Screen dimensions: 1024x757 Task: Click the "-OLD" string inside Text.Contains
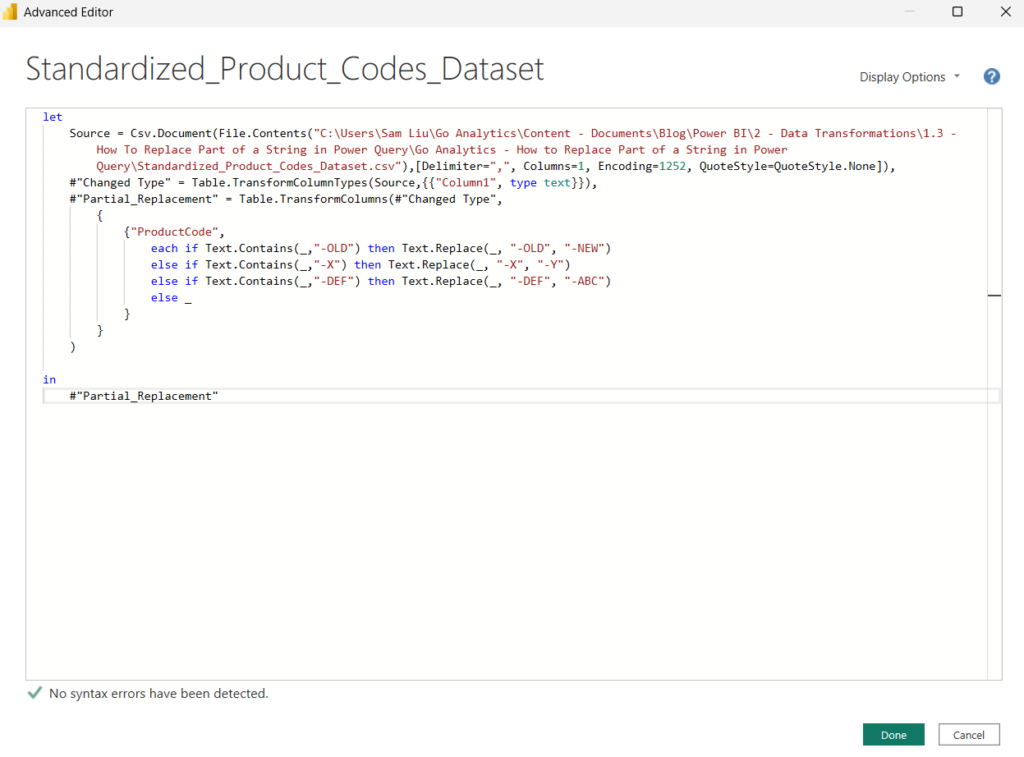tap(334, 248)
